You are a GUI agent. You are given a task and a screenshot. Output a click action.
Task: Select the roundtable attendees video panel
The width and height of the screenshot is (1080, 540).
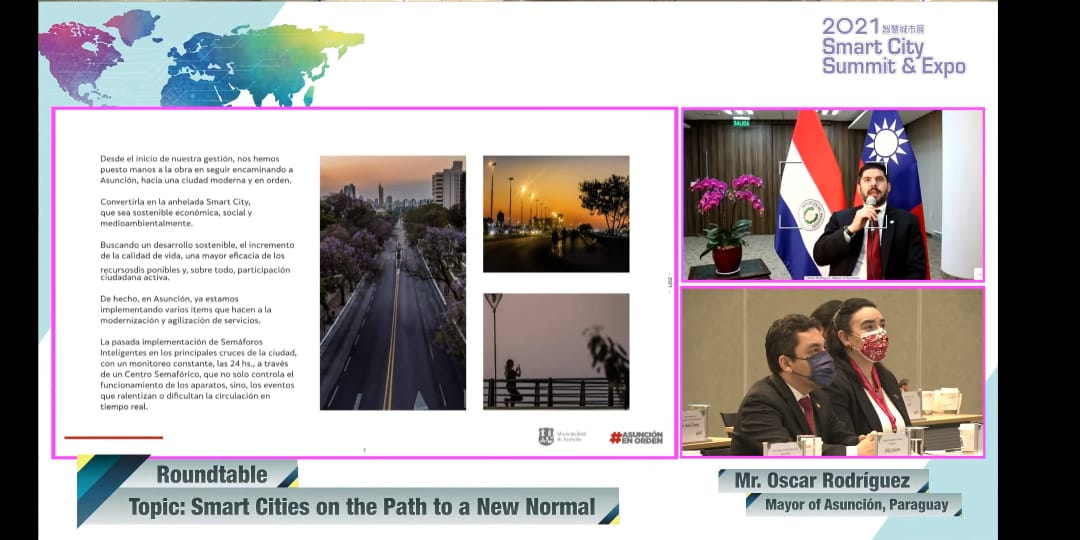coord(832,371)
